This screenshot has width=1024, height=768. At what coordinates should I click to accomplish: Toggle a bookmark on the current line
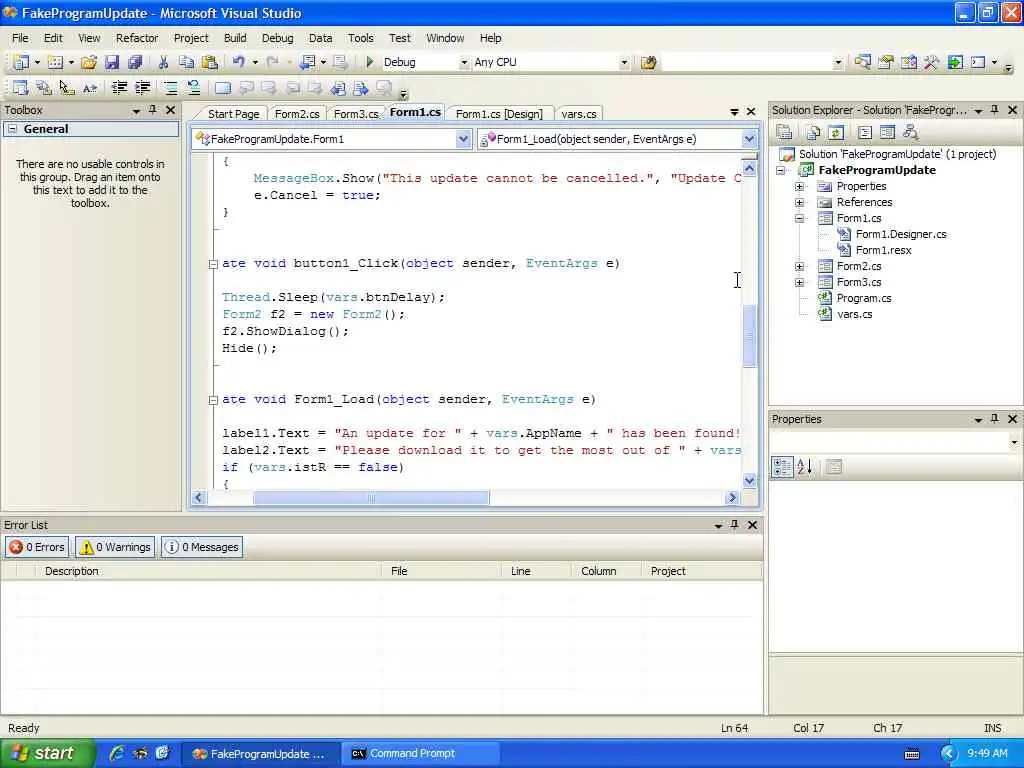coord(223,88)
